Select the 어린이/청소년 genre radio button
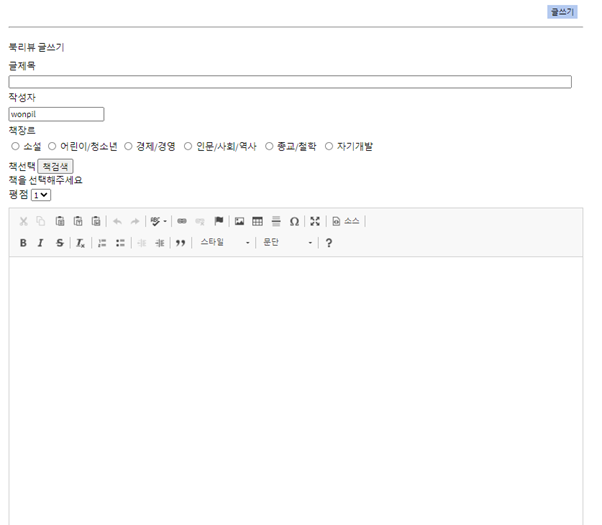 pos(52,146)
